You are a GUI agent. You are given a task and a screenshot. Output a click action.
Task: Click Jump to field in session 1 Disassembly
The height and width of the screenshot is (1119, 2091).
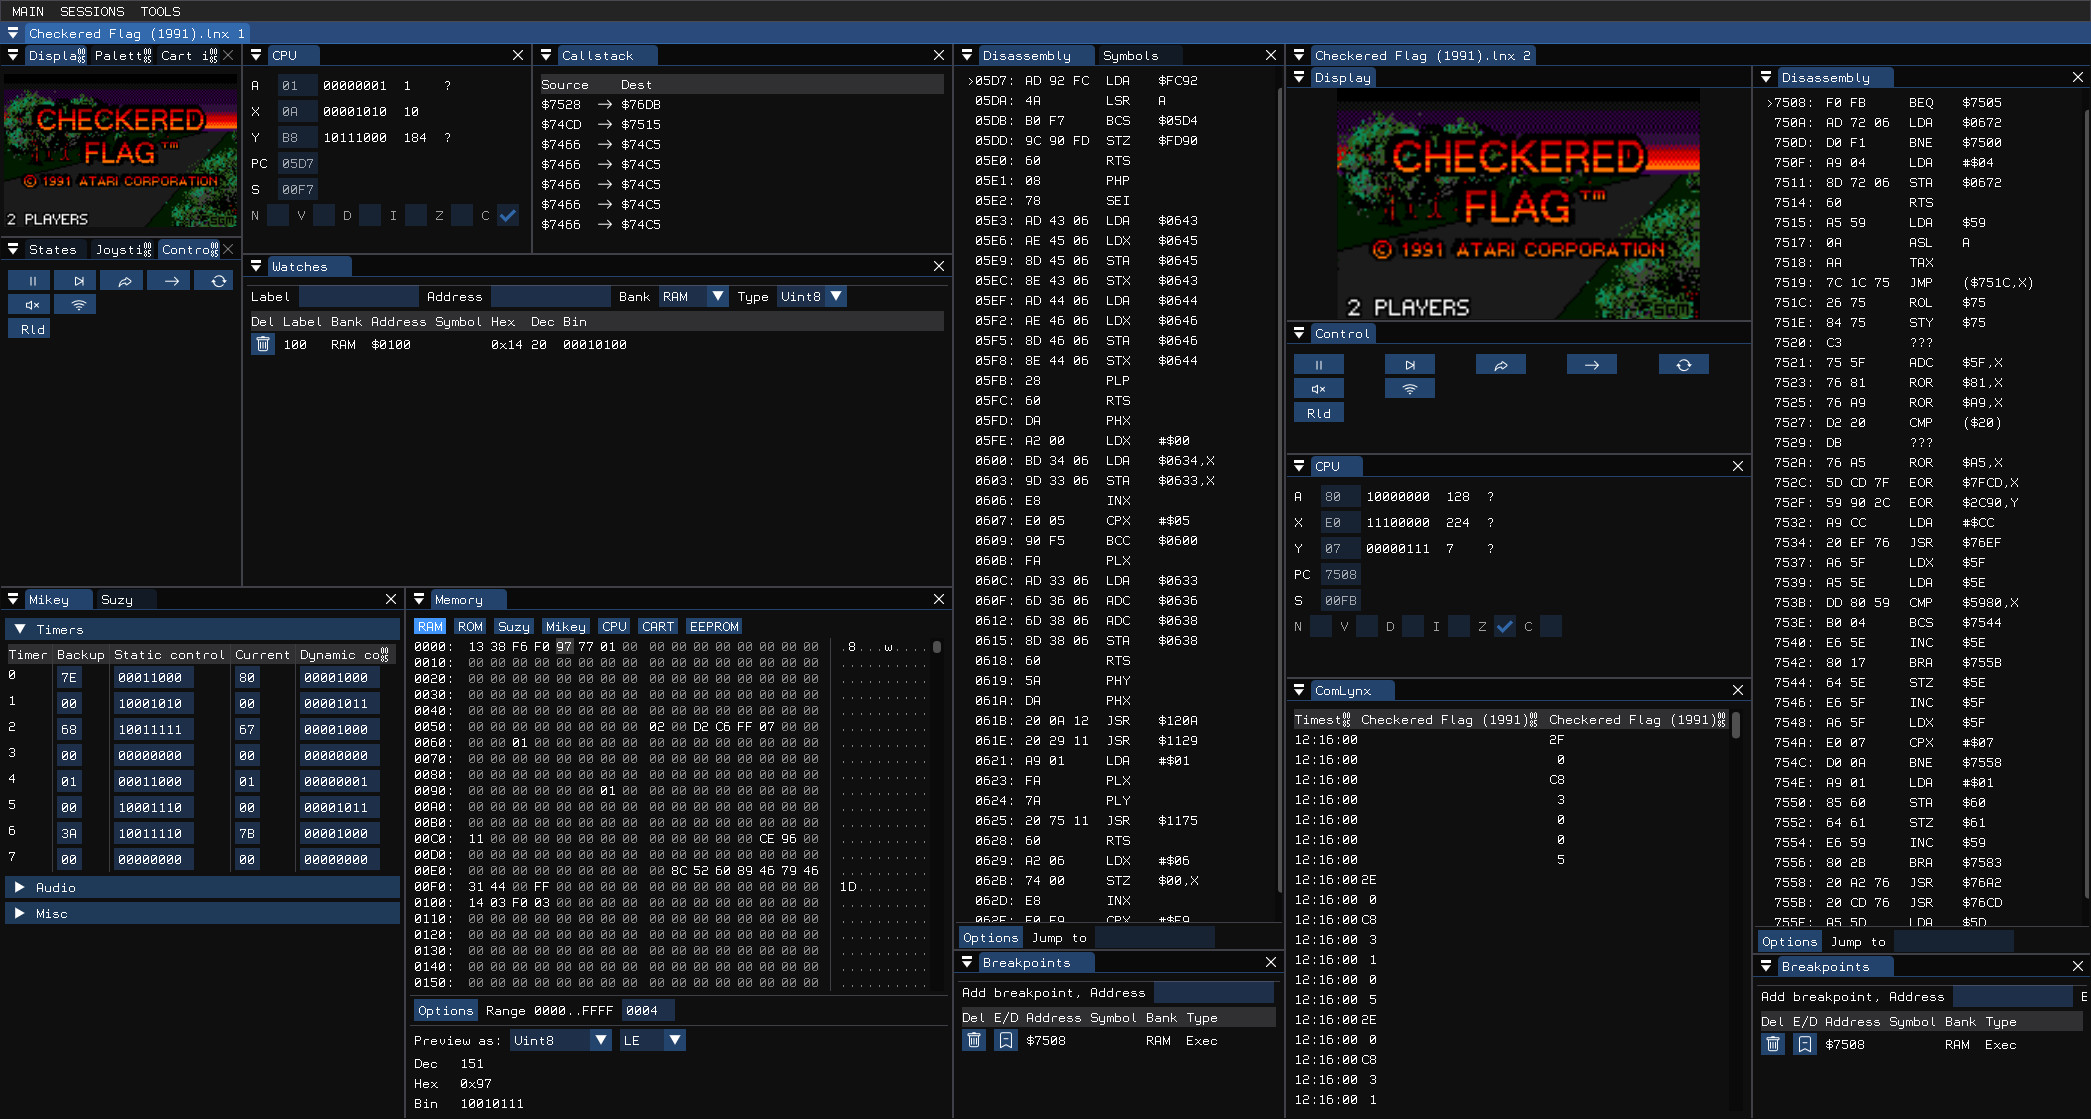pyautogui.click(x=1154, y=937)
